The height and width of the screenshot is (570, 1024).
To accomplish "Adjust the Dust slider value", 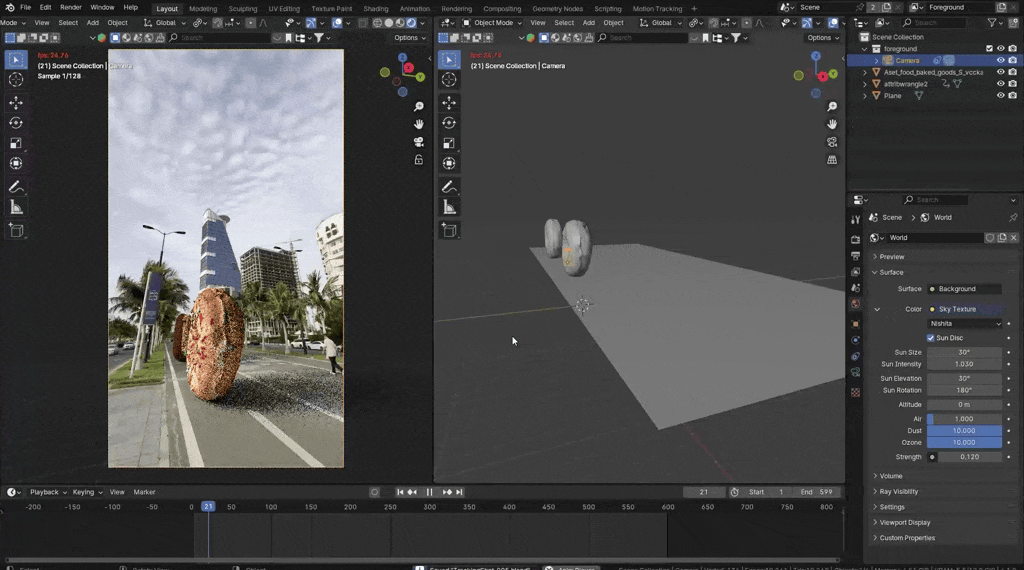I will [964, 431].
